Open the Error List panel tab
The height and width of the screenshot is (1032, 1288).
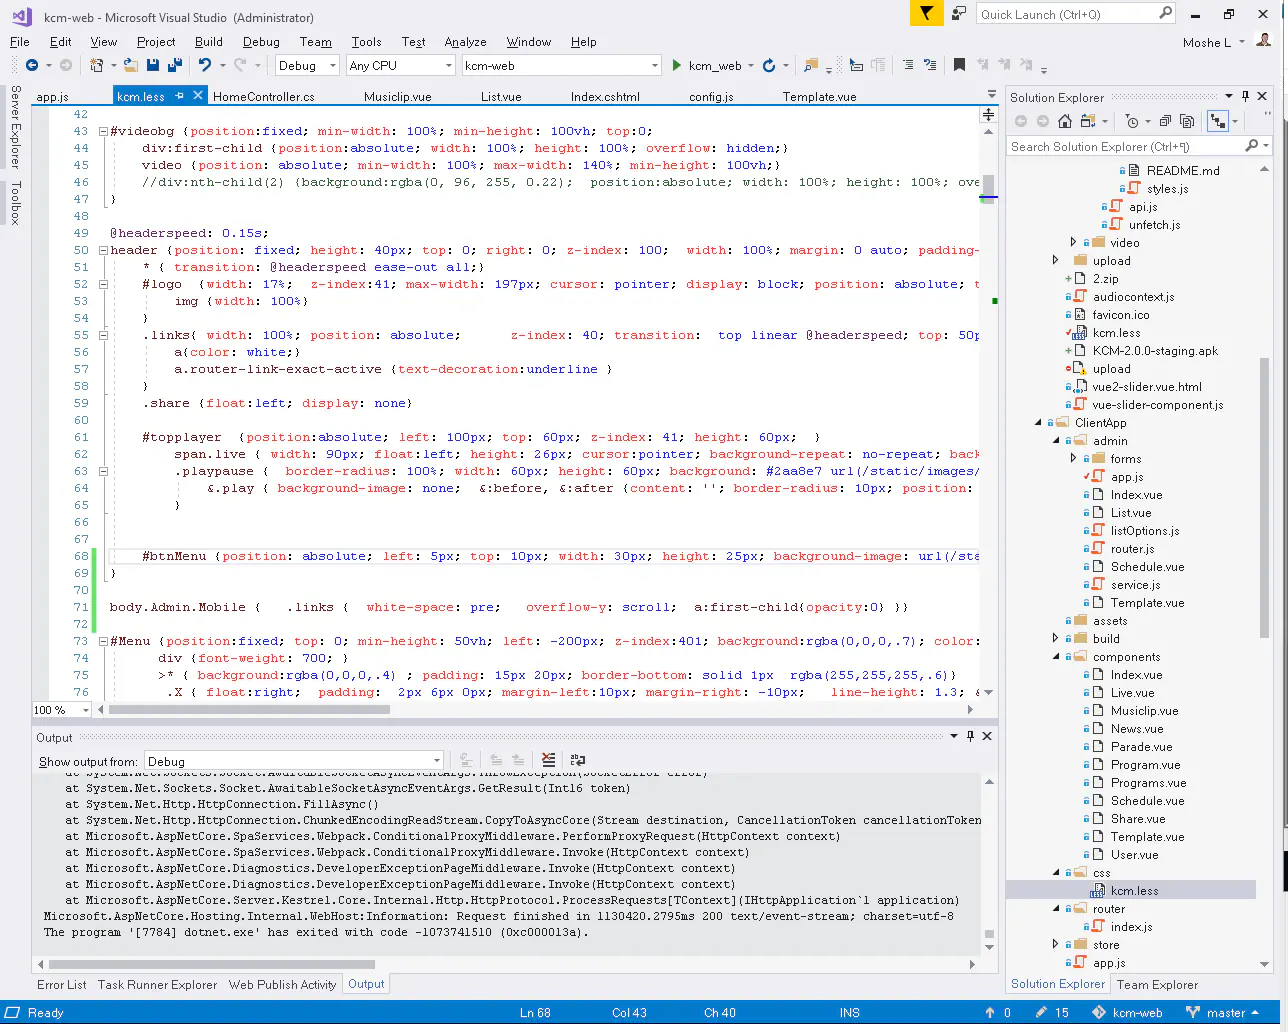62,985
